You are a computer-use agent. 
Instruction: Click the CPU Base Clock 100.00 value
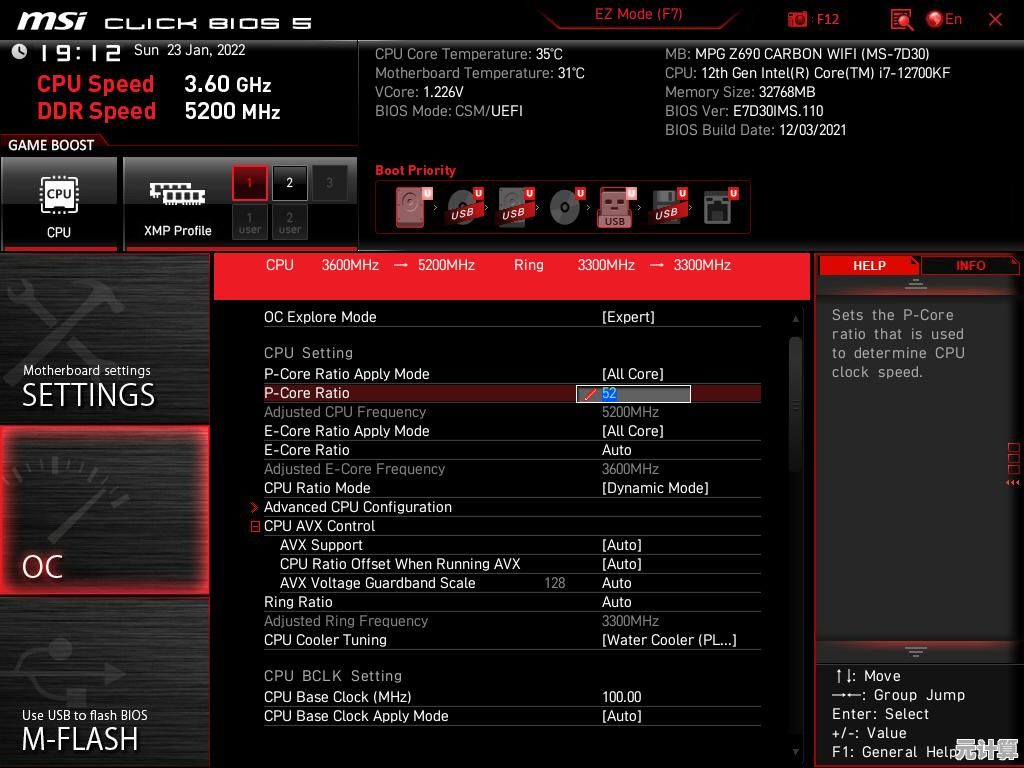[x=622, y=697]
